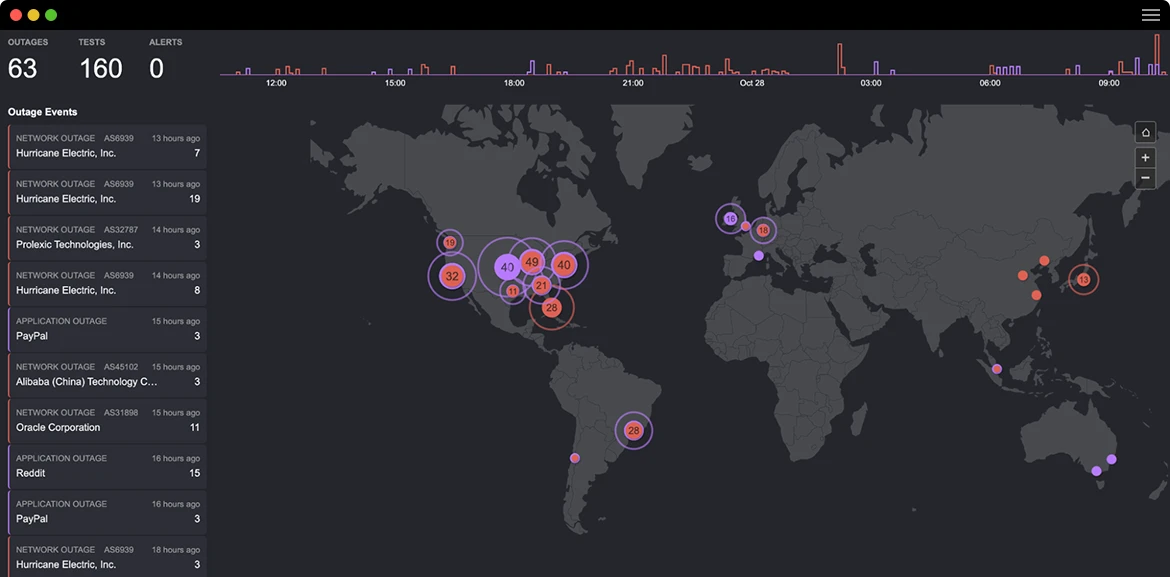Select the zoom-out minus icon on the map
Image resolution: width=1170 pixels, height=577 pixels.
[1145, 177]
